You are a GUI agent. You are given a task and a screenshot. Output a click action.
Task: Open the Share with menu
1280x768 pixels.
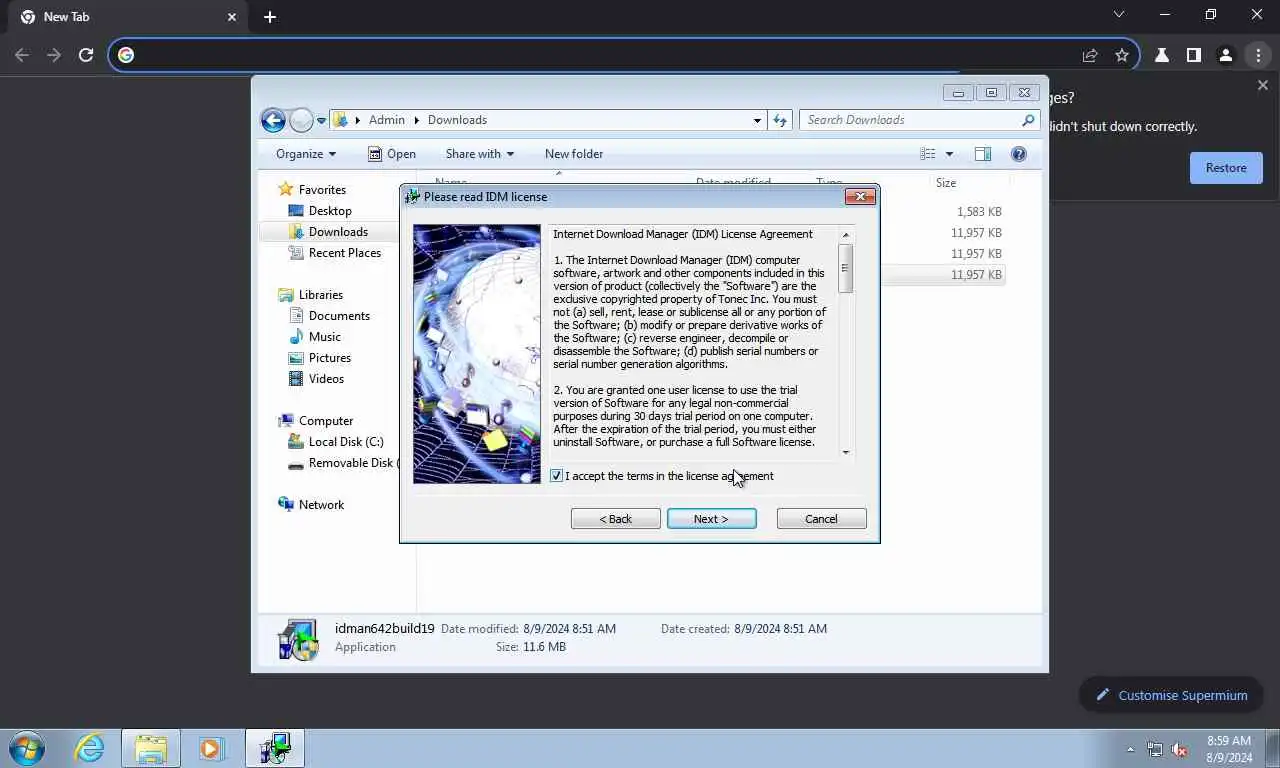479,154
